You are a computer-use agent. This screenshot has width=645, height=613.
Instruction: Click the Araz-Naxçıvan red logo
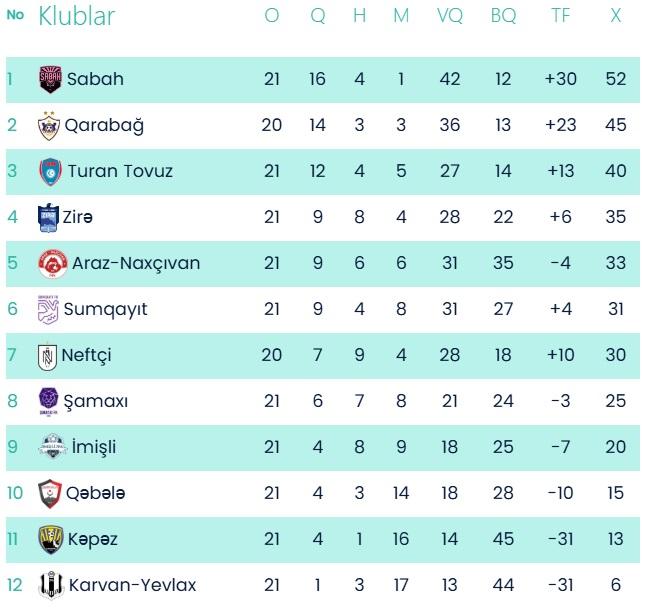pos(50,263)
